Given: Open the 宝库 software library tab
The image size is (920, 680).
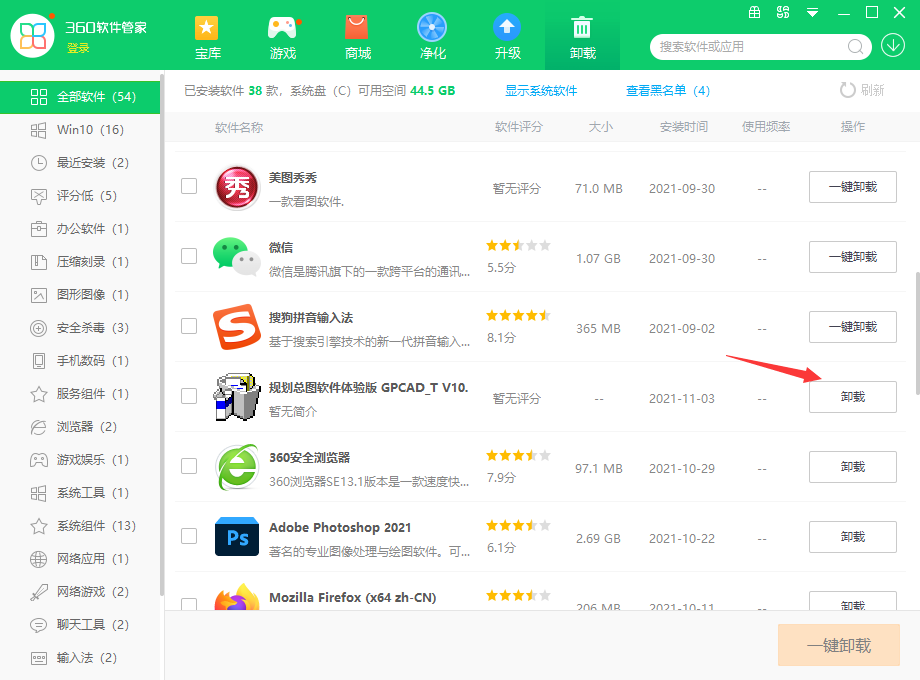Looking at the screenshot, I should 207,38.
